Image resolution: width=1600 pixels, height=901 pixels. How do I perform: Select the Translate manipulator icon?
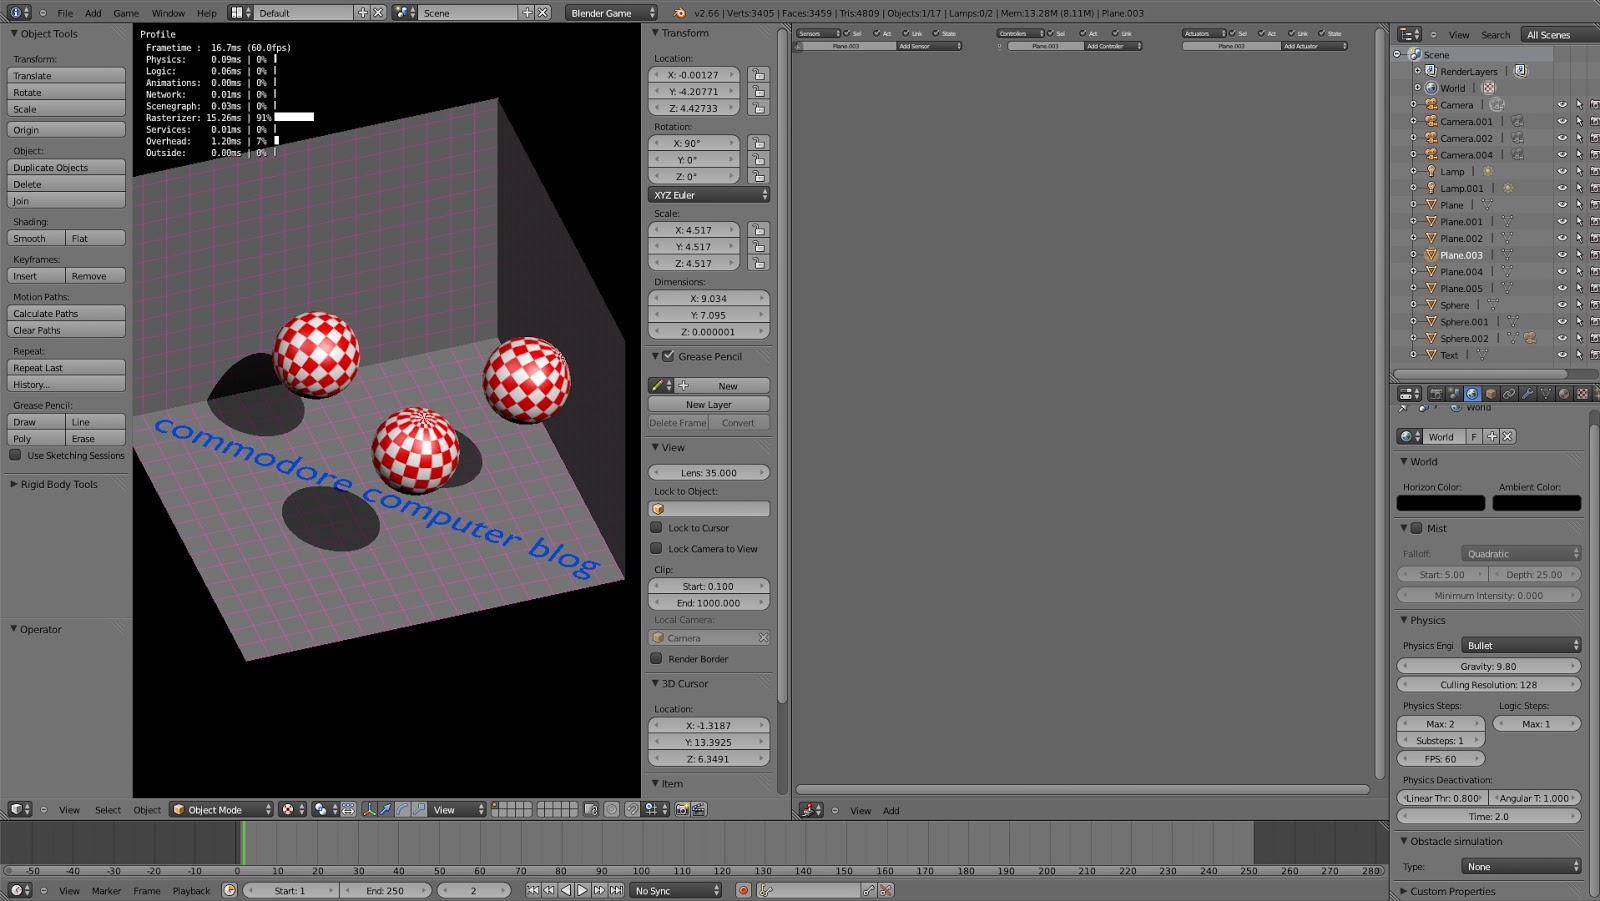tap(386, 810)
